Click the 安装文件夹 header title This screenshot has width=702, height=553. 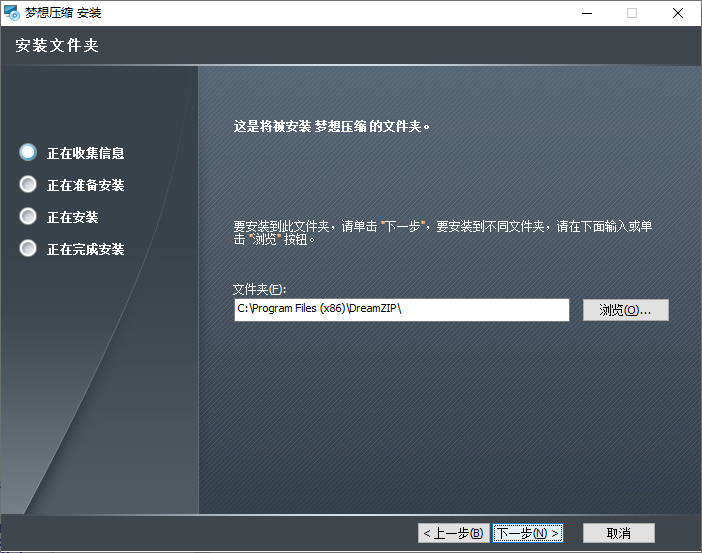57,46
